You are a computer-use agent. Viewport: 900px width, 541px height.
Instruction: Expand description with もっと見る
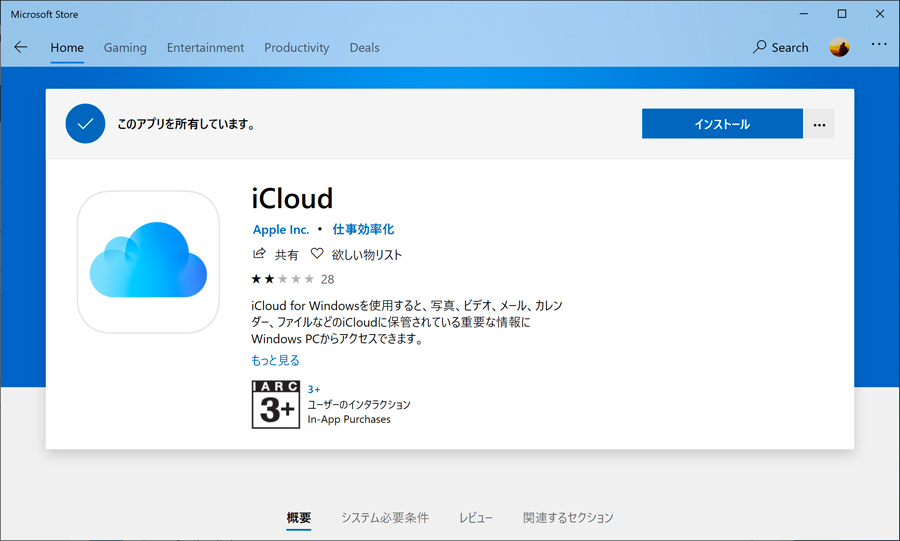275,360
